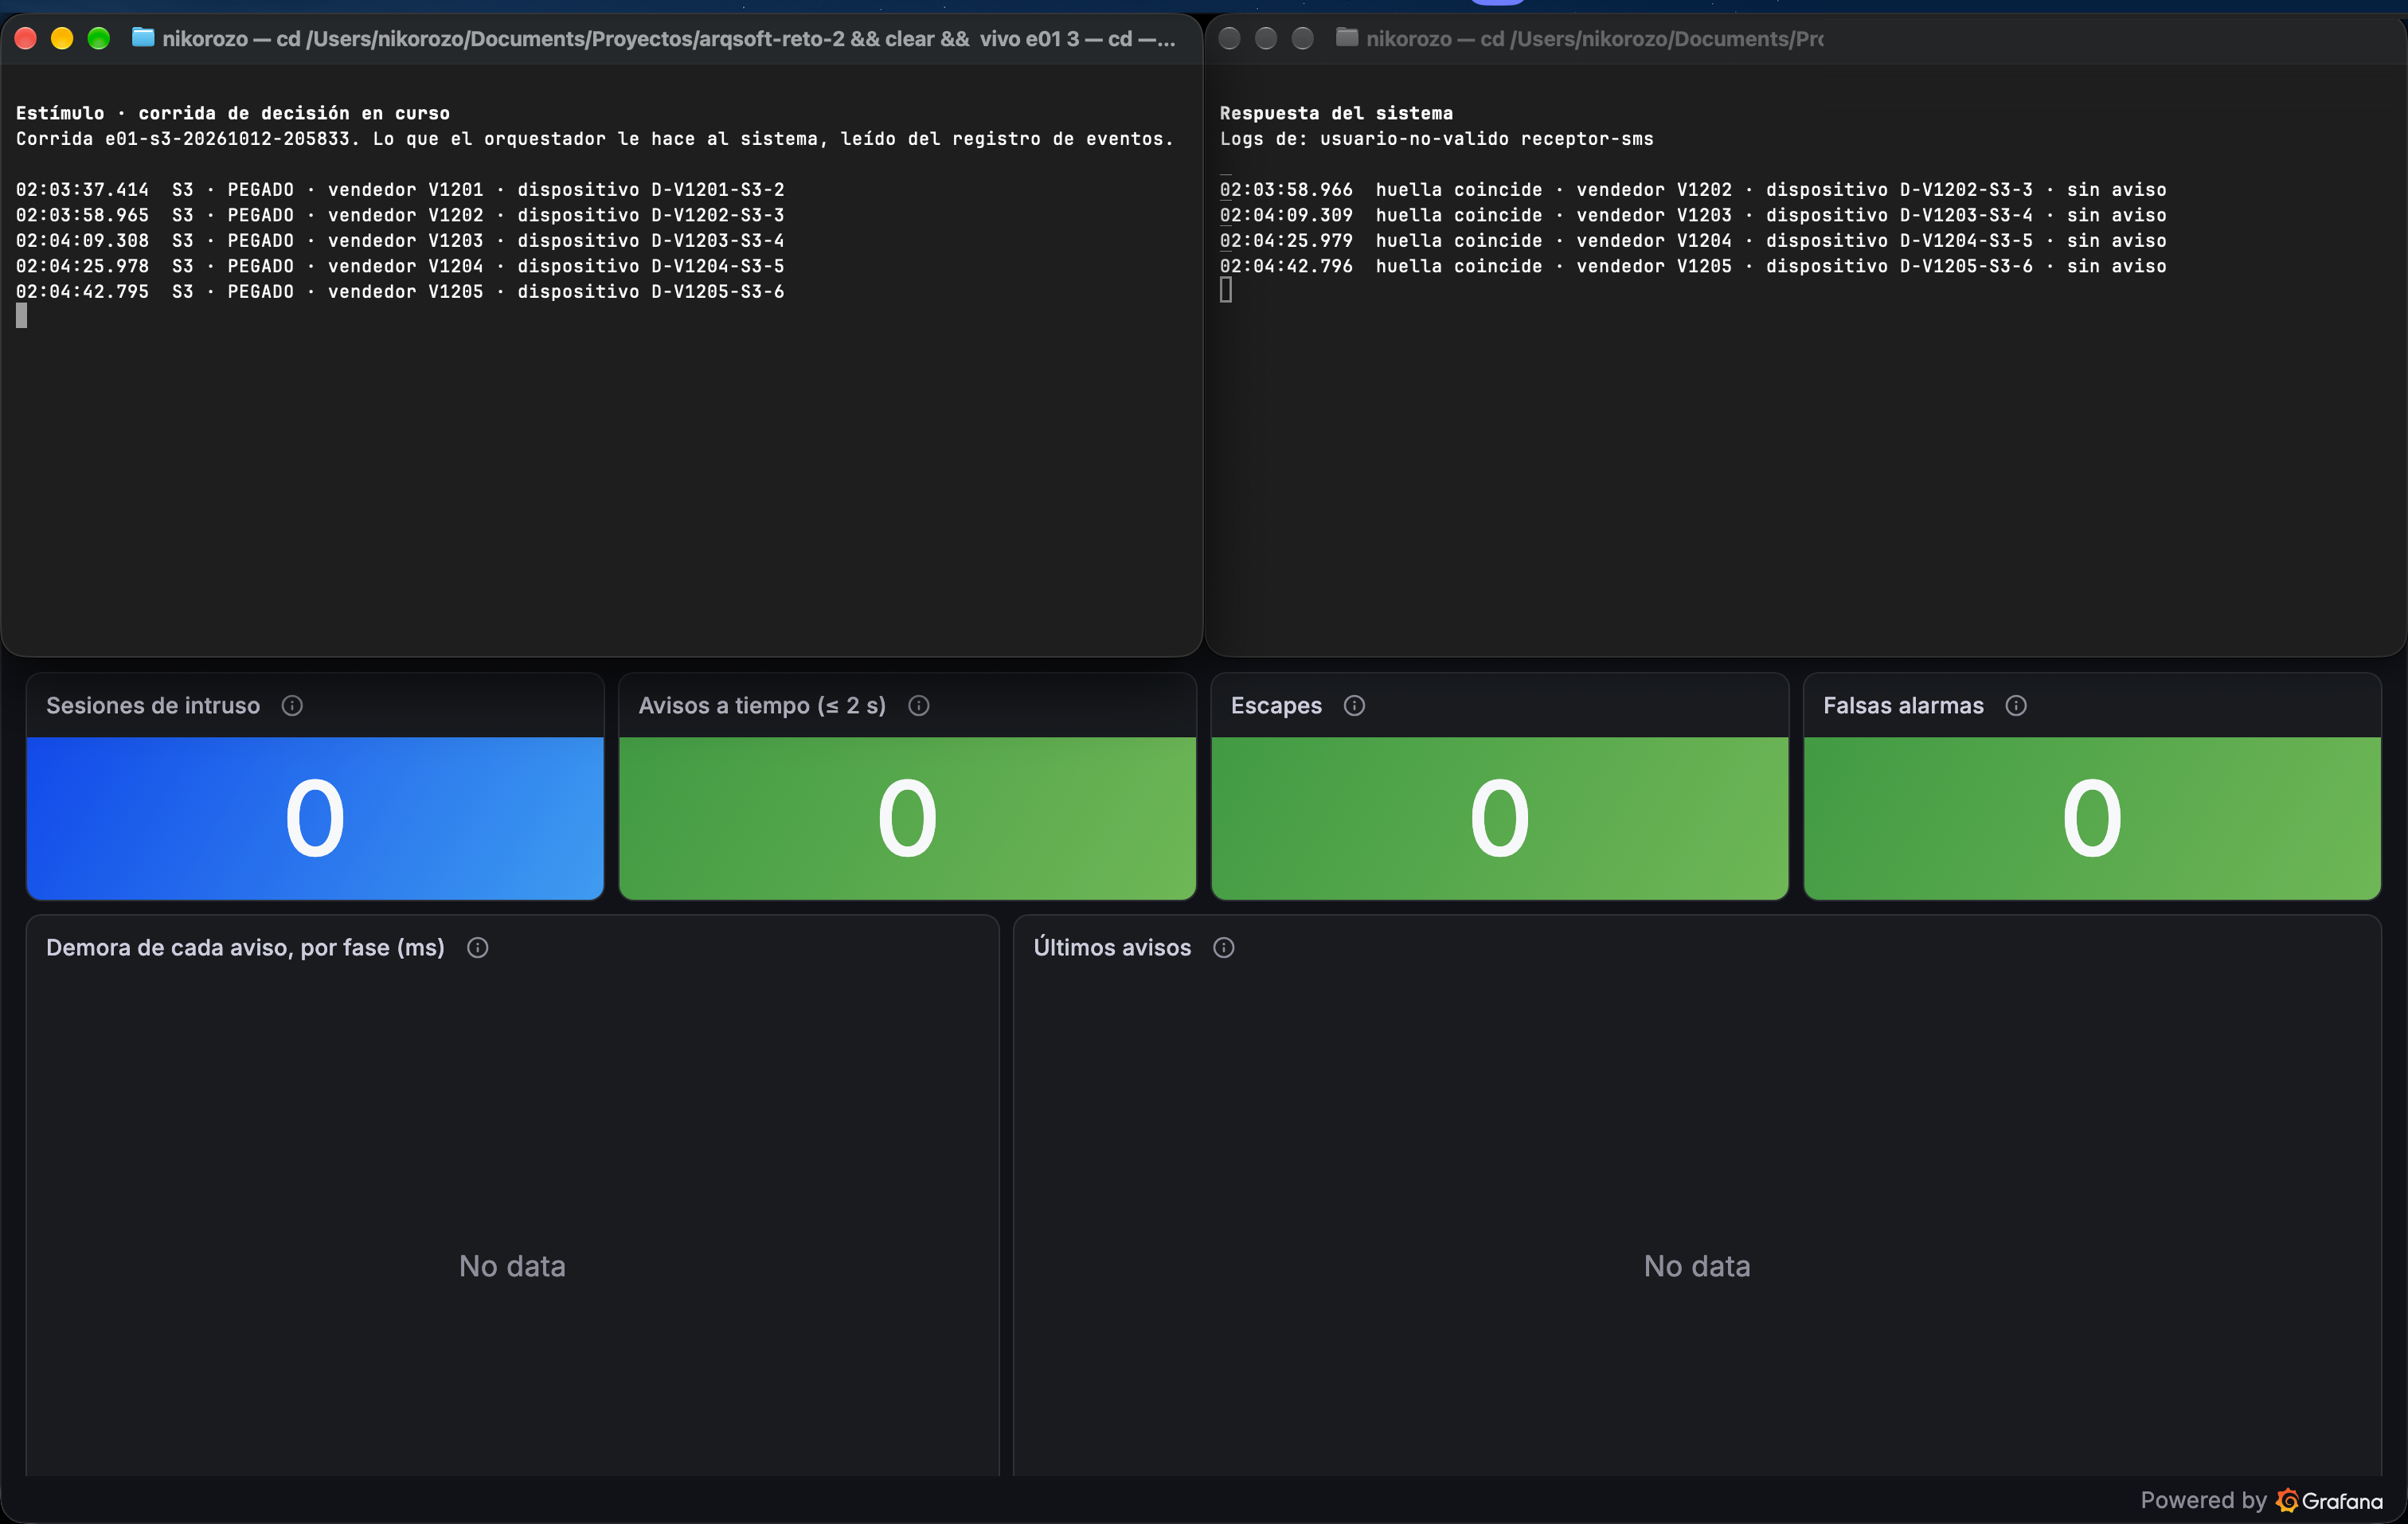Click the blue Sesiones de intruso stat value

(315, 819)
